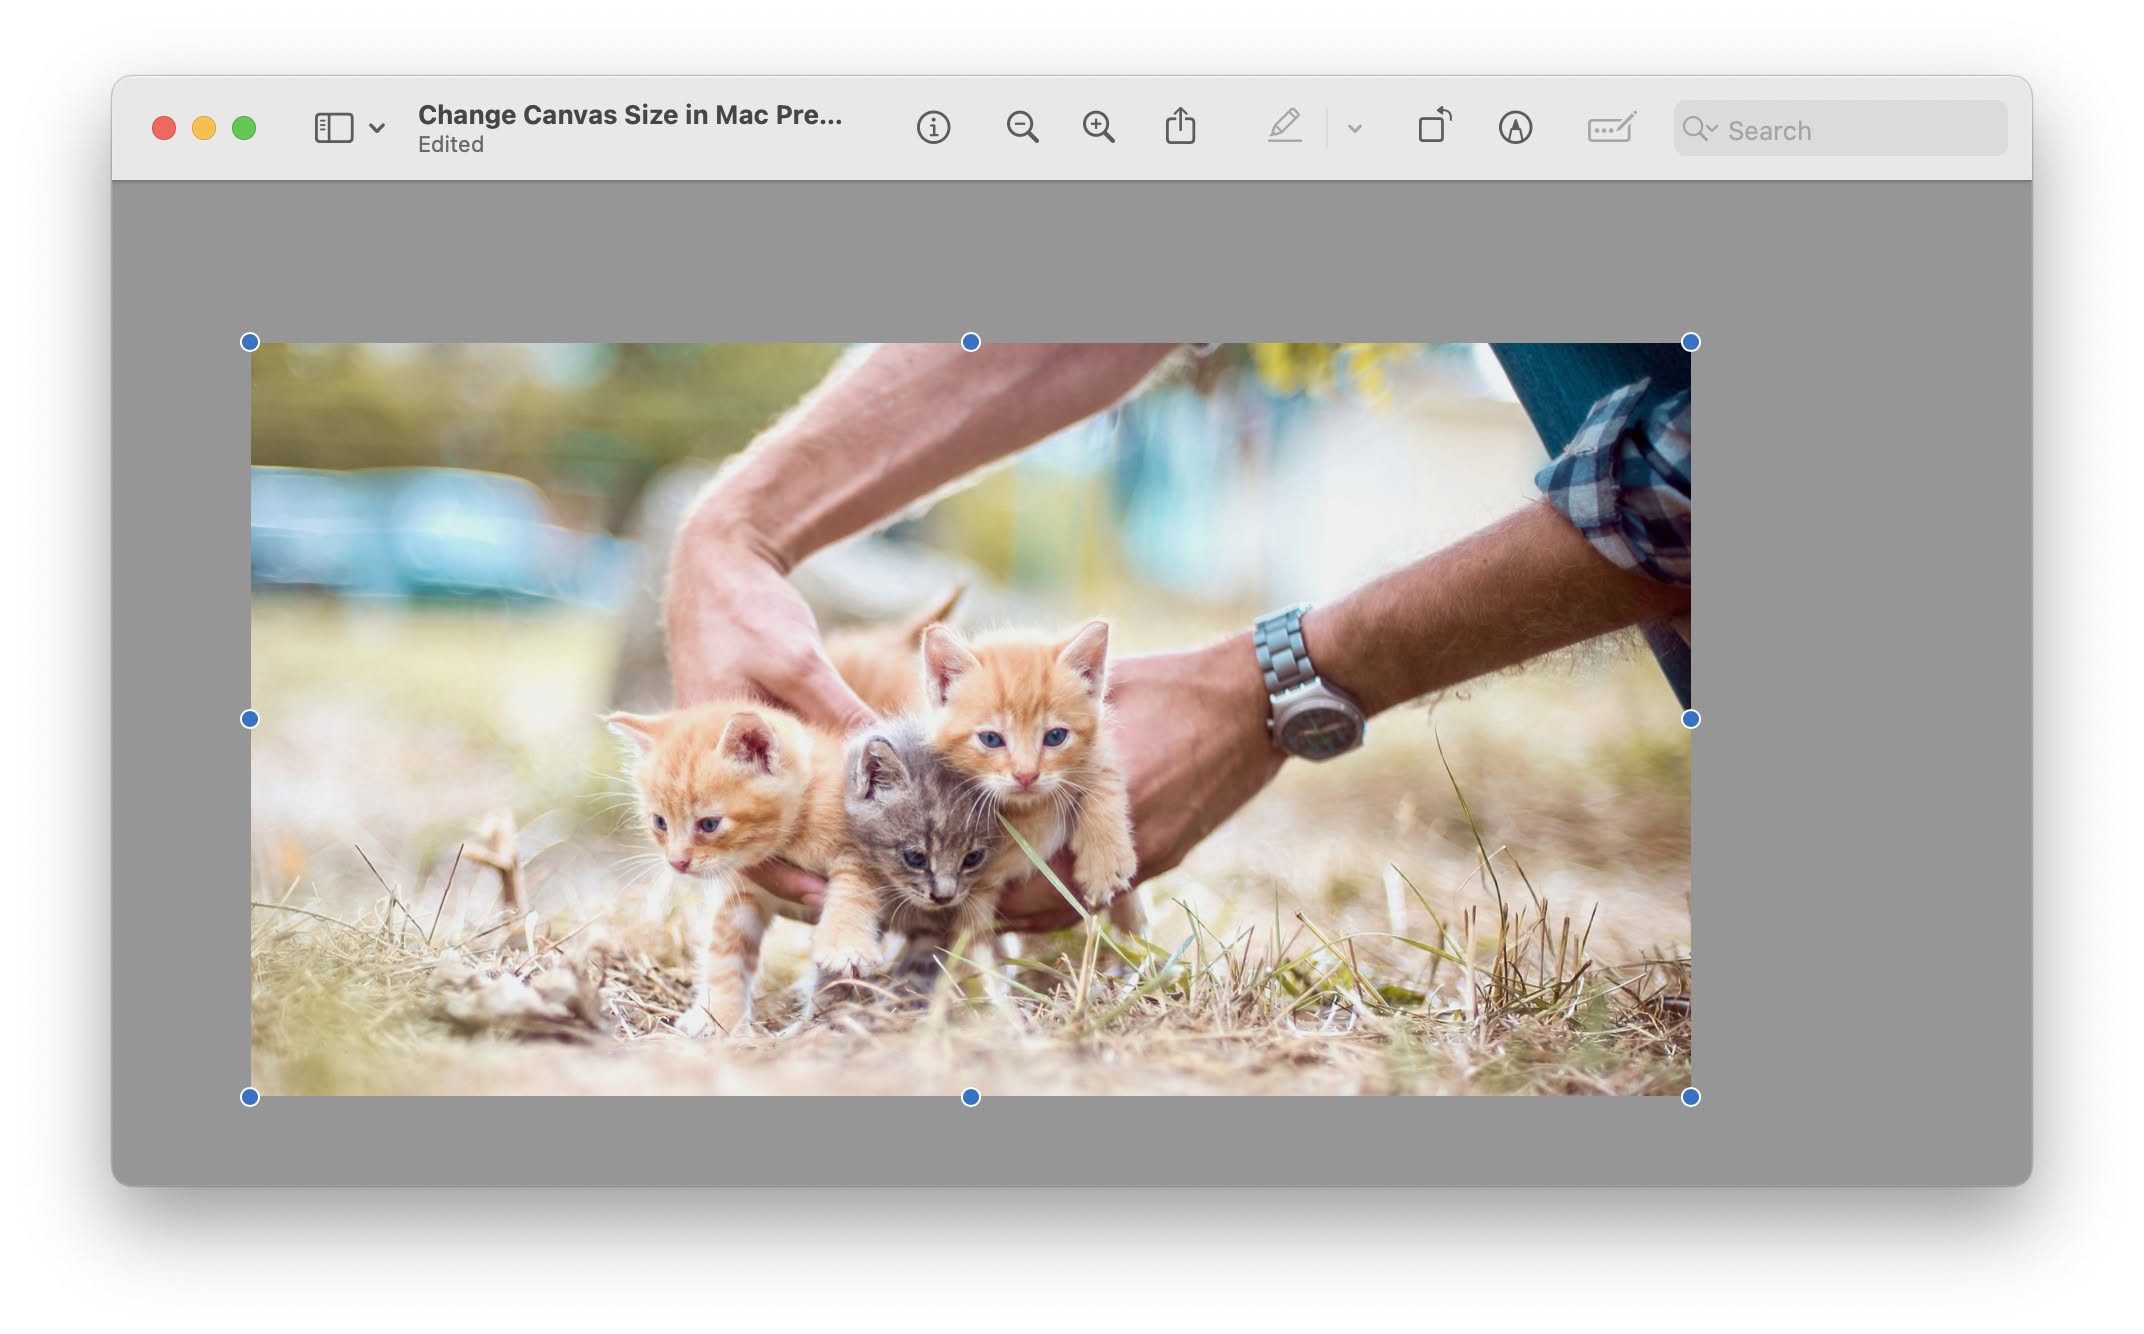Zoom in with the plus magnifier
Screen dimensions: 2144x1334
[1098, 127]
